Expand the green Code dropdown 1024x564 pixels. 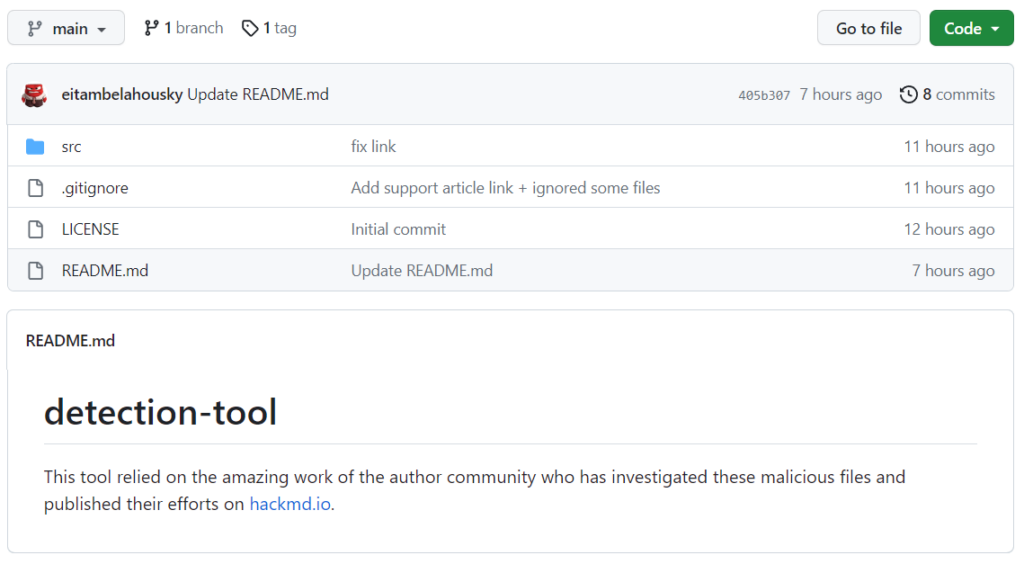971,28
